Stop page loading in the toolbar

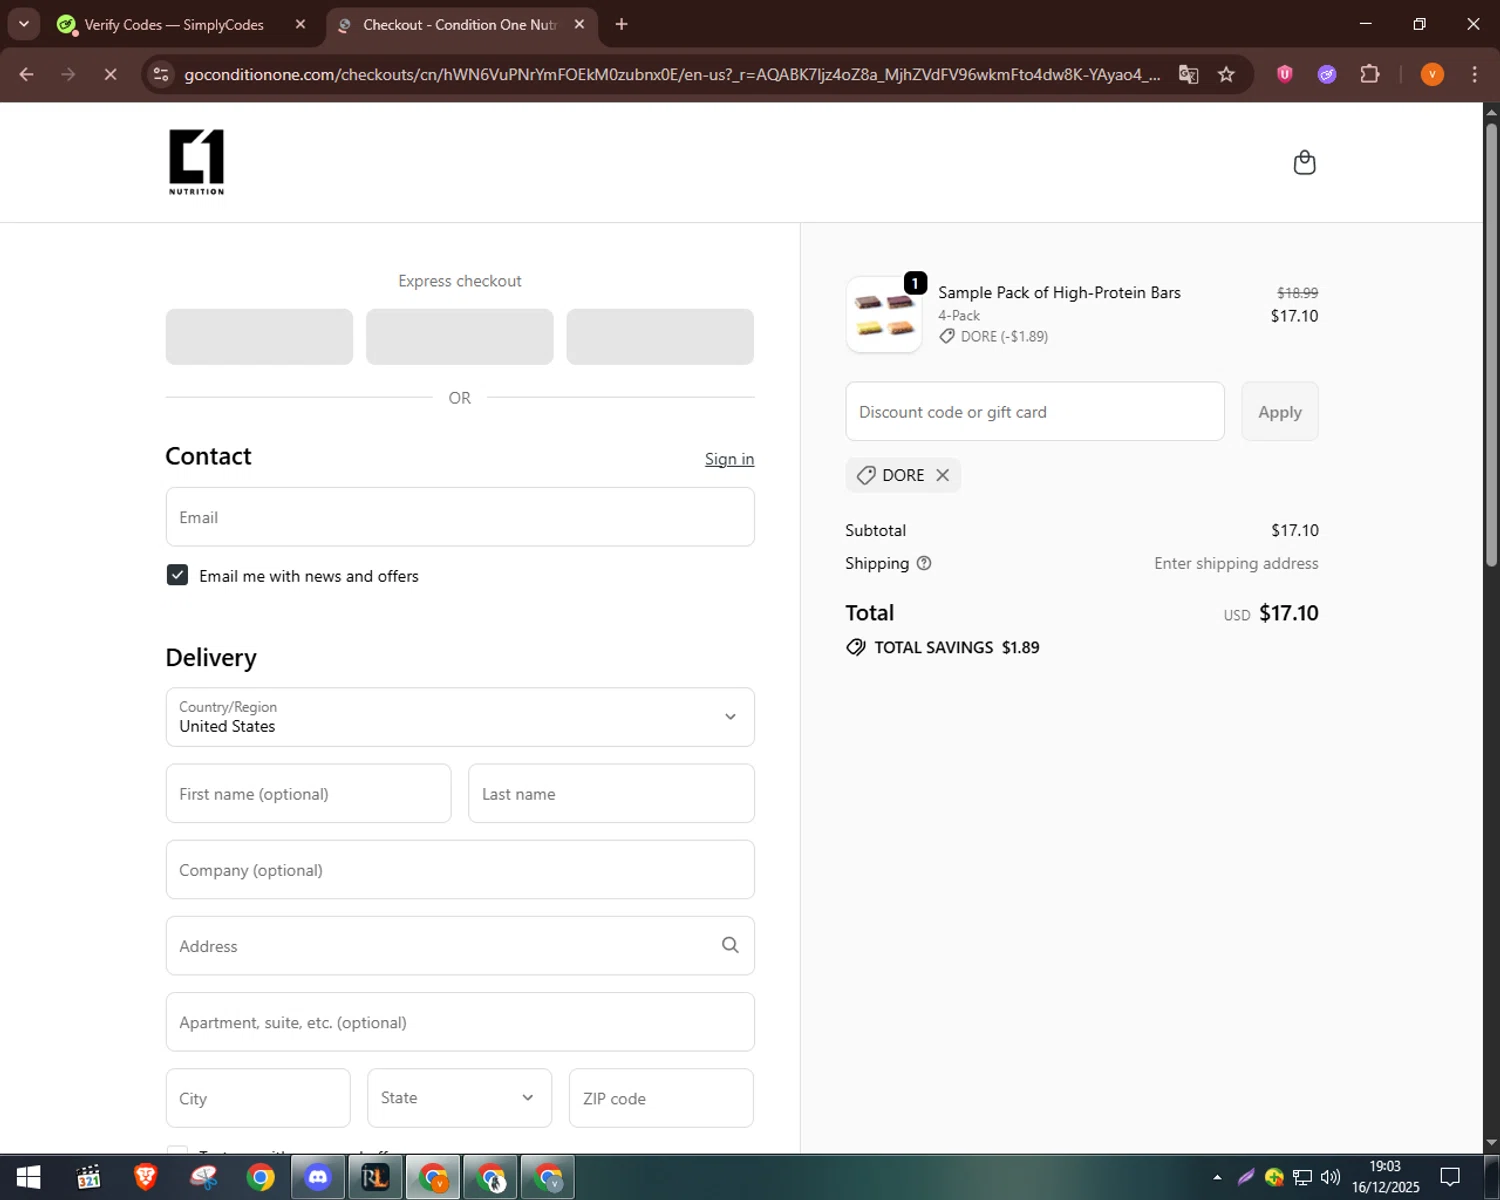click(x=110, y=74)
